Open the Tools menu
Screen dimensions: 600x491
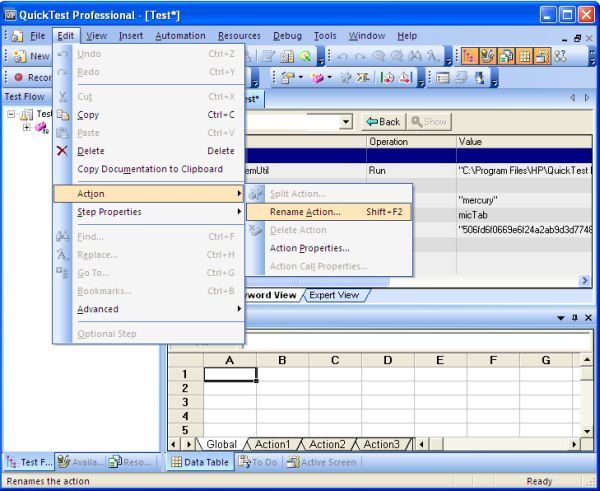[325, 36]
